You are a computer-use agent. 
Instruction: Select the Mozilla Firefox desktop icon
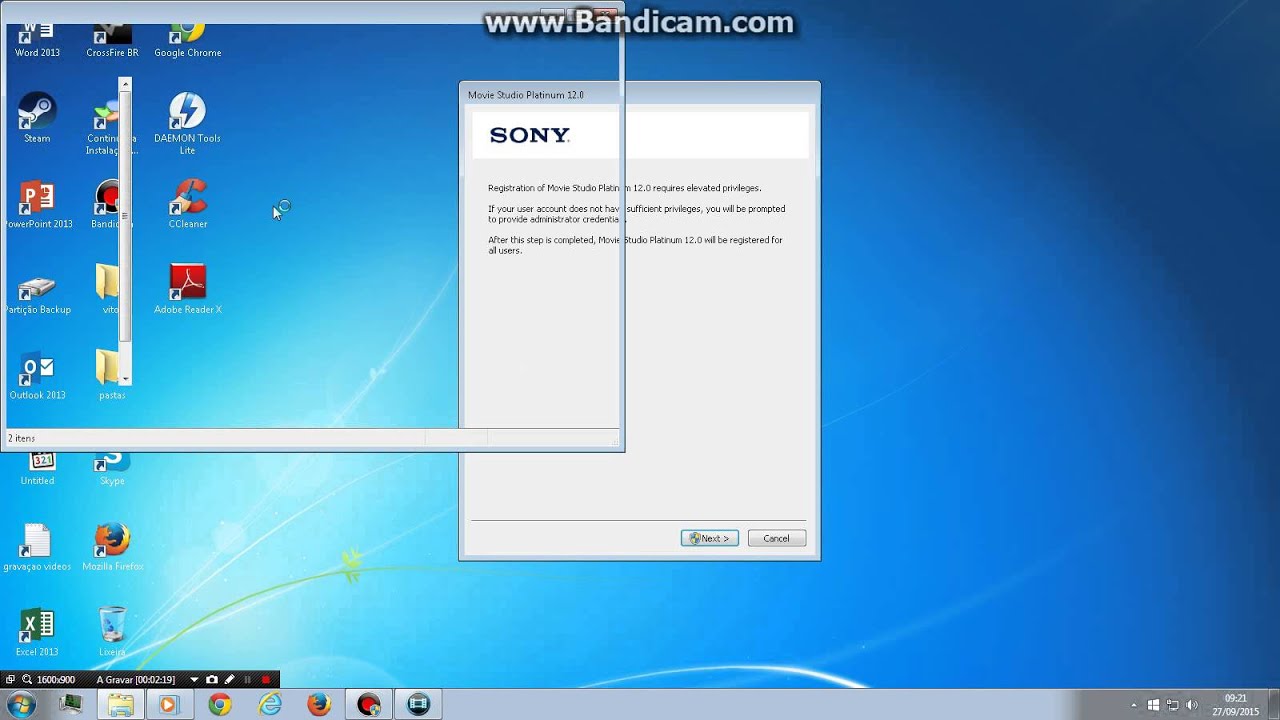pos(112,547)
